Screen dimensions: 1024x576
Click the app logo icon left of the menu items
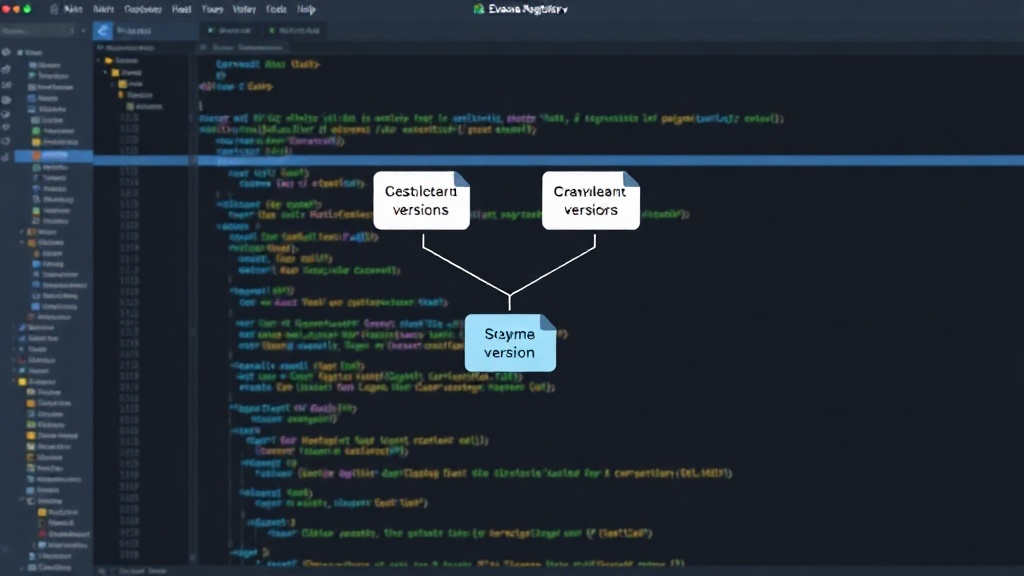click(x=55, y=9)
